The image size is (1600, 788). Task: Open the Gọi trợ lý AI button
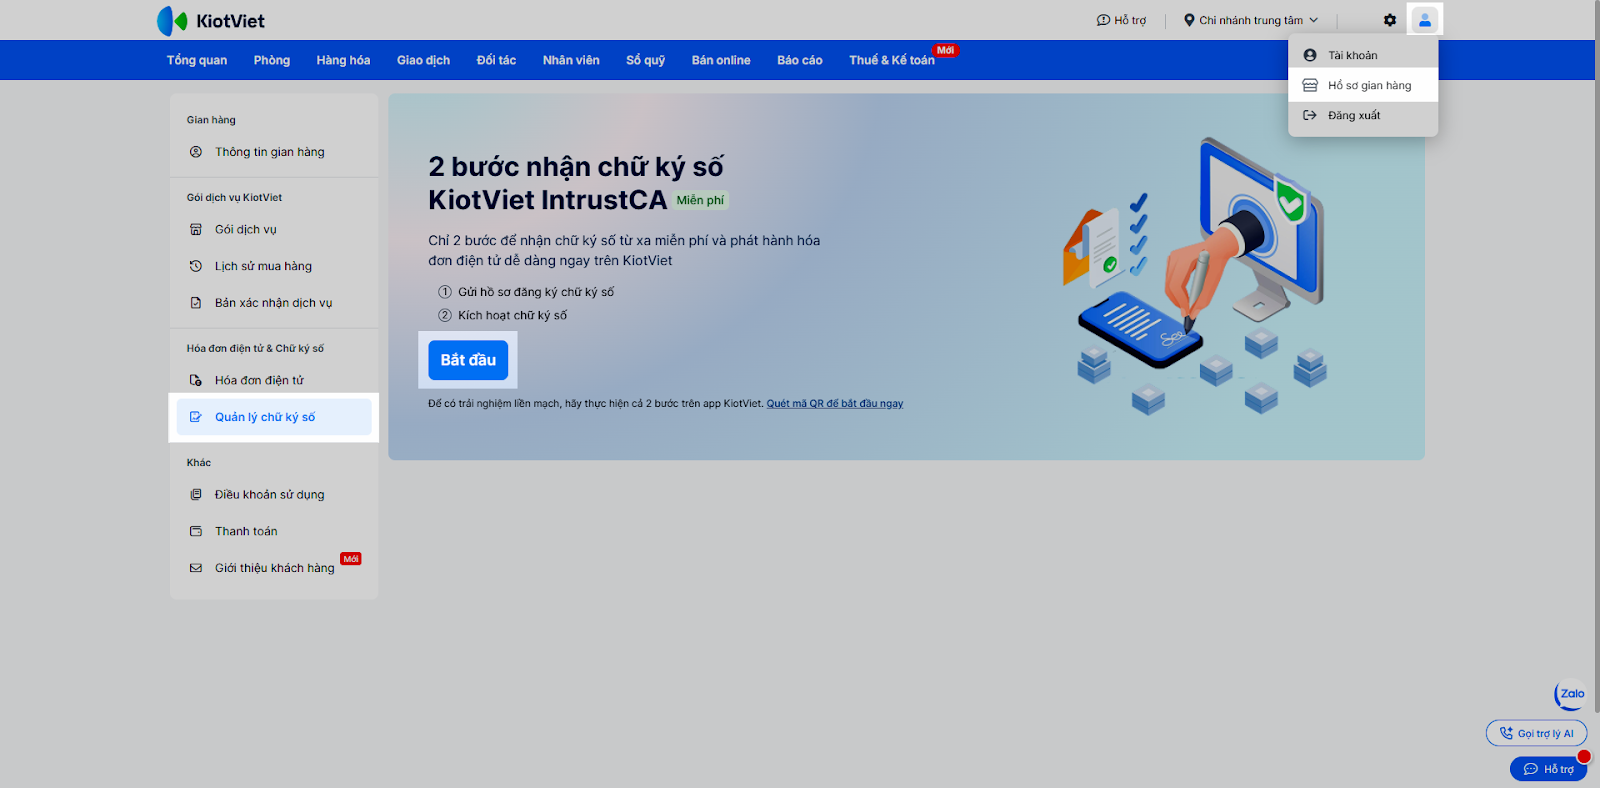[1537, 733]
